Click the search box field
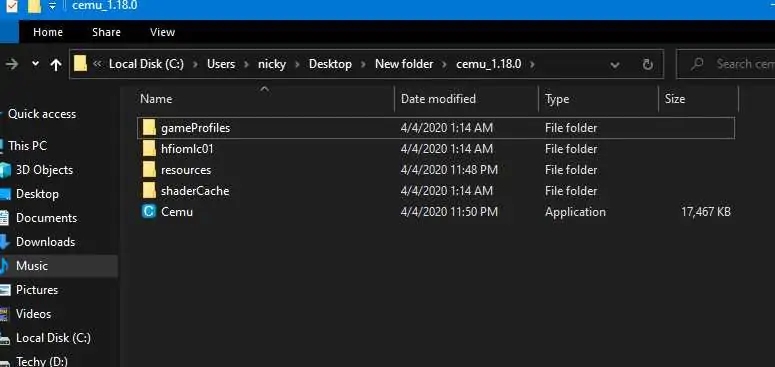This screenshot has height=367, width=775. pyautogui.click(x=726, y=64)
